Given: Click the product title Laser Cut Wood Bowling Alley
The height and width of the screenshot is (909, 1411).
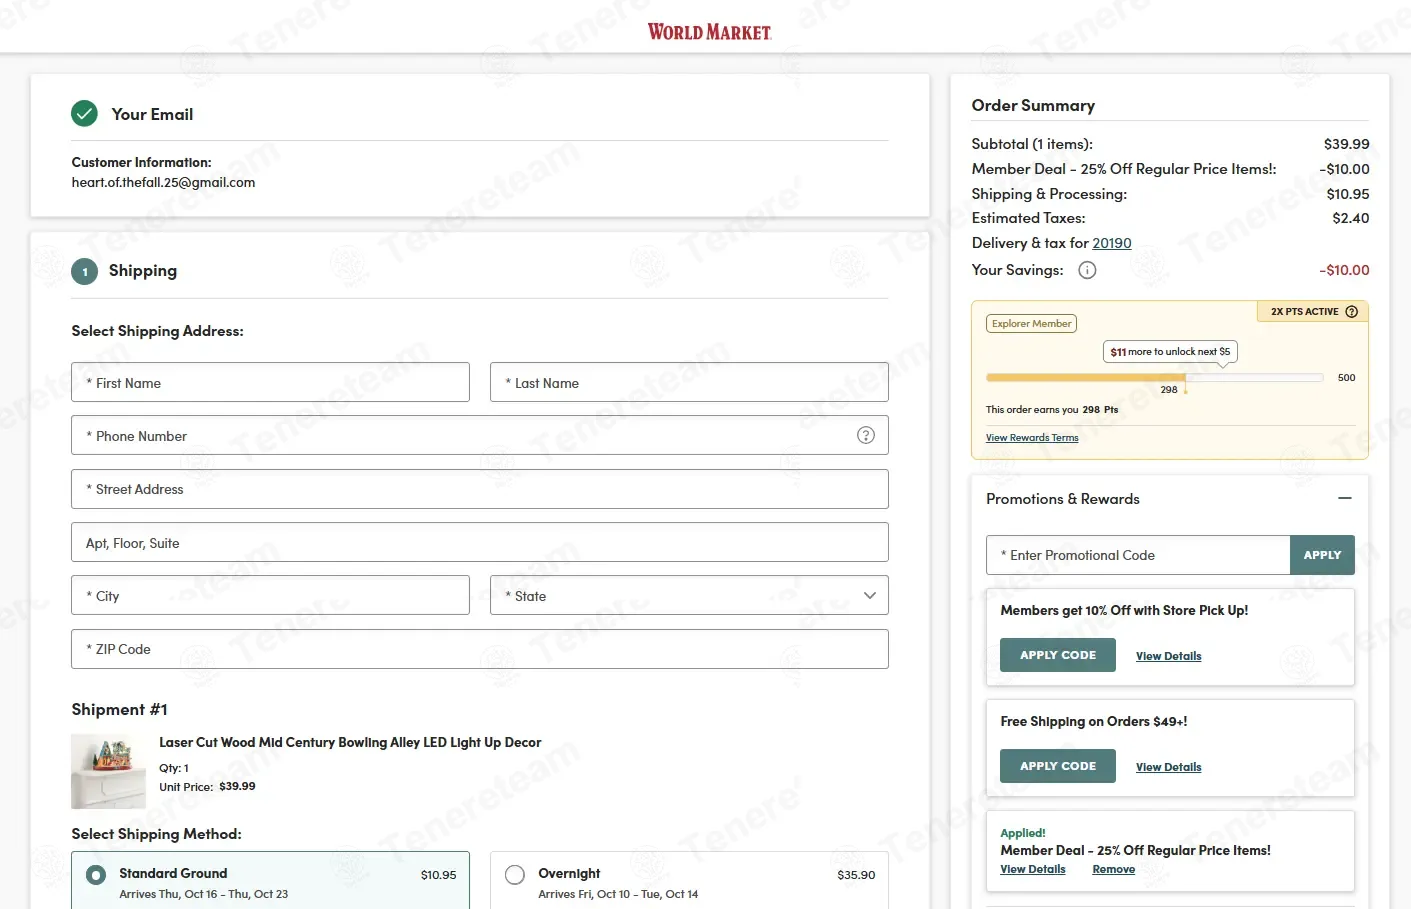Looking at the screenshot, I should pyautogui.click(x=350, y=742).
